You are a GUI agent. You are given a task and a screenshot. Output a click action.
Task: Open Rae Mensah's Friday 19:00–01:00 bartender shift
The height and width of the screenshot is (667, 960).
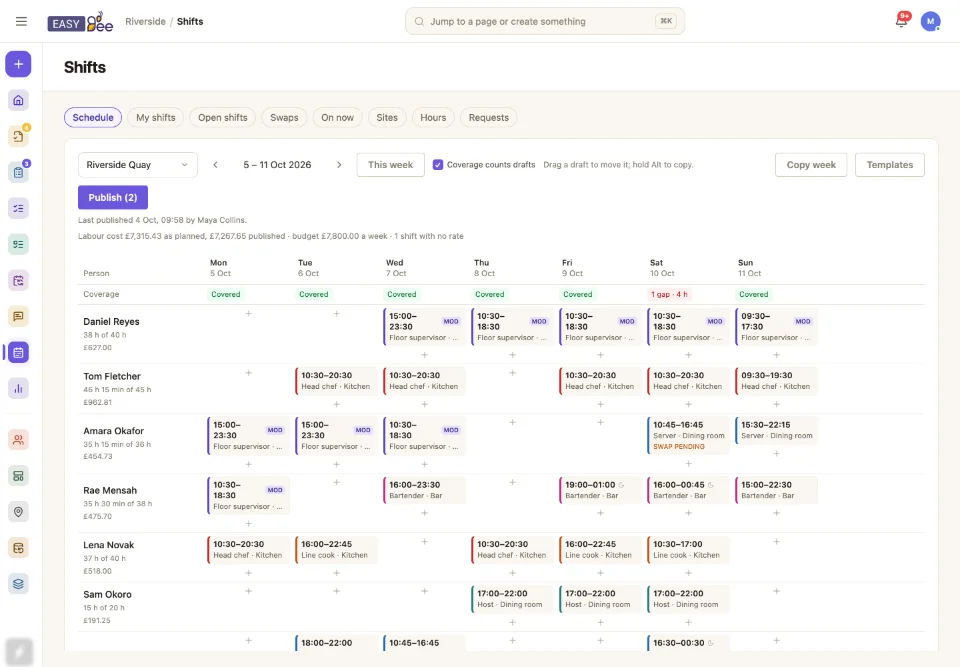pos(600,490)
